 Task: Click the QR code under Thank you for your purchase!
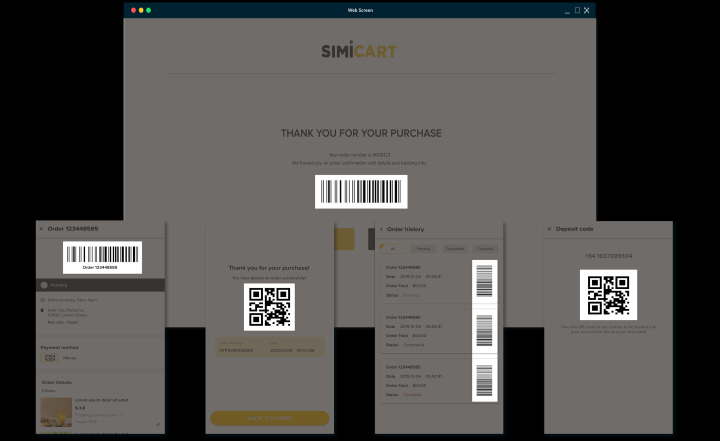tap(269, 307)
